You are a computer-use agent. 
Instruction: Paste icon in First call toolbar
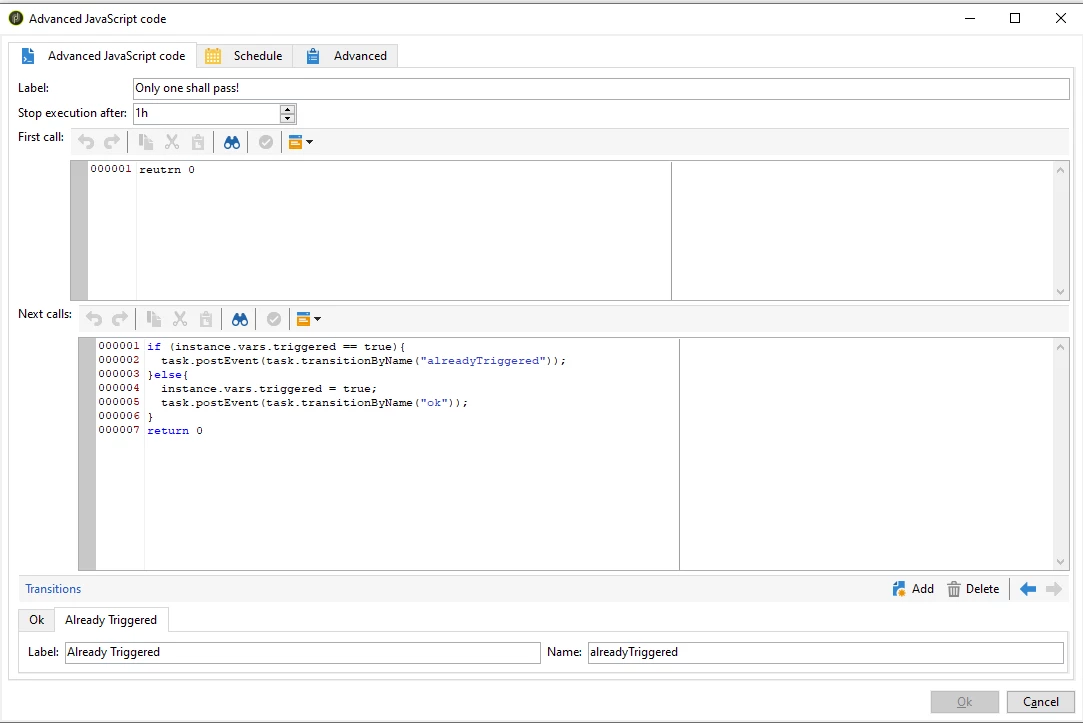[198, 142]
